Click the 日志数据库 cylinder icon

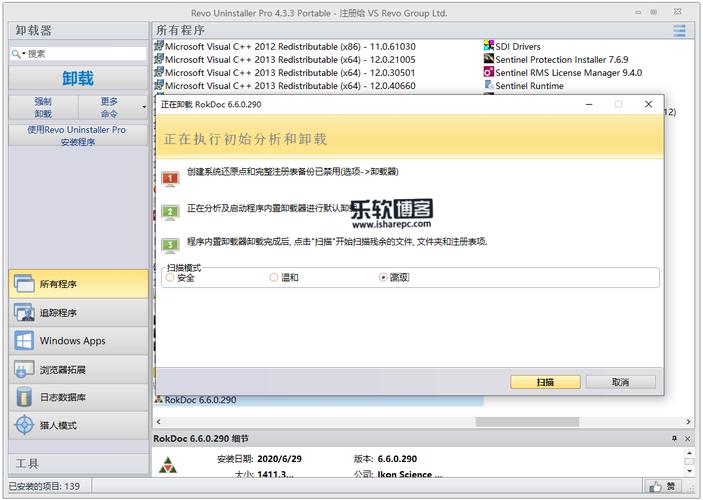(x=24, y=397)
